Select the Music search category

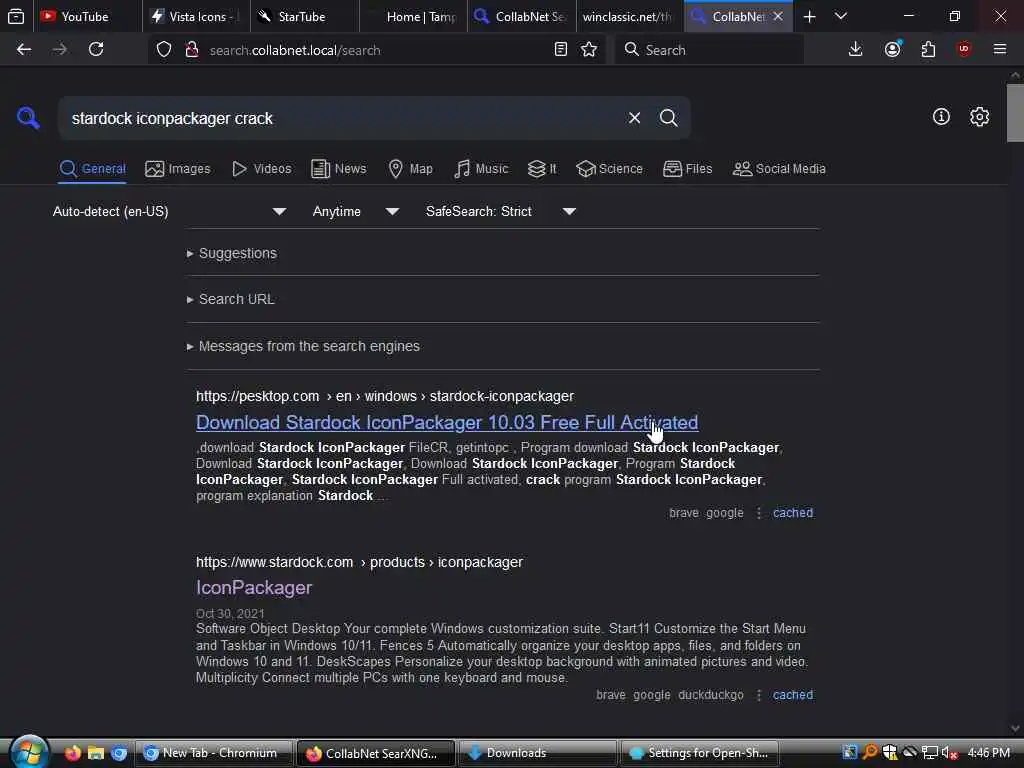[x=481, y=169]
